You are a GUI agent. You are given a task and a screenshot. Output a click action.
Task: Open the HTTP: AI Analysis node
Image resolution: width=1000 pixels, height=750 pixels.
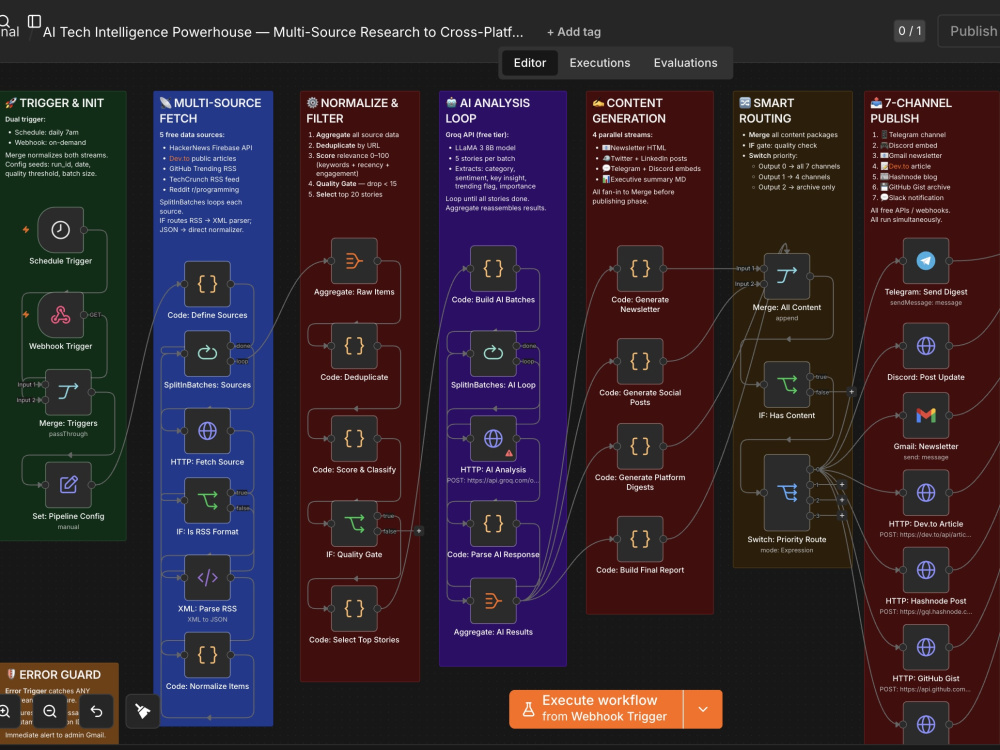point(493,439)
